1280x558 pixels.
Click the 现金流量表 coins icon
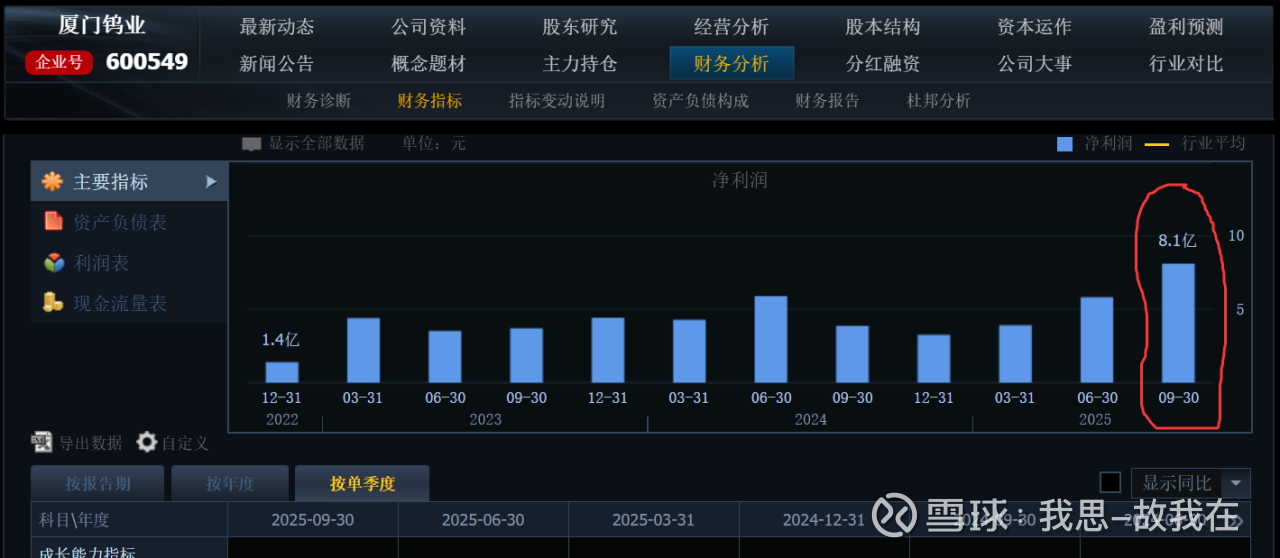[53, 302]
